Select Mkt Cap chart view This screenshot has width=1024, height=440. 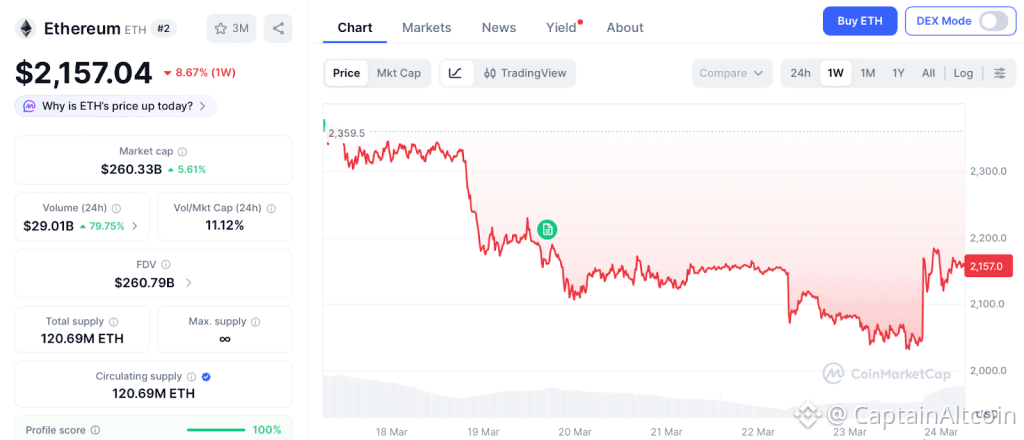(x=398, y=73)
